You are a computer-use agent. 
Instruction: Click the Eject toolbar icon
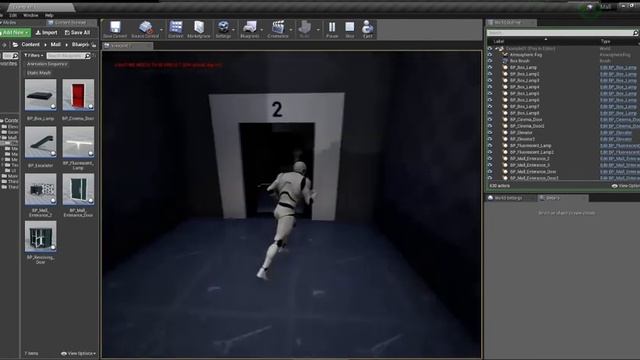367,27
